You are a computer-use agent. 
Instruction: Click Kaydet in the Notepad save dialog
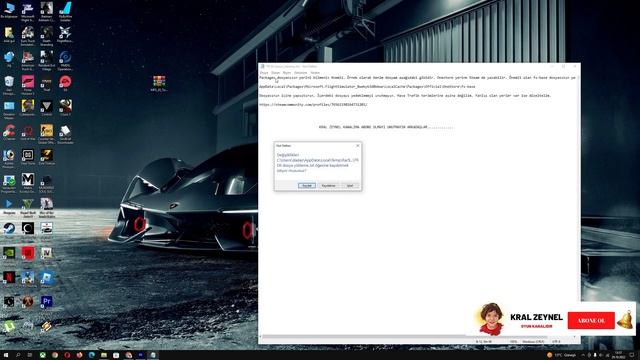pos(307,186)
